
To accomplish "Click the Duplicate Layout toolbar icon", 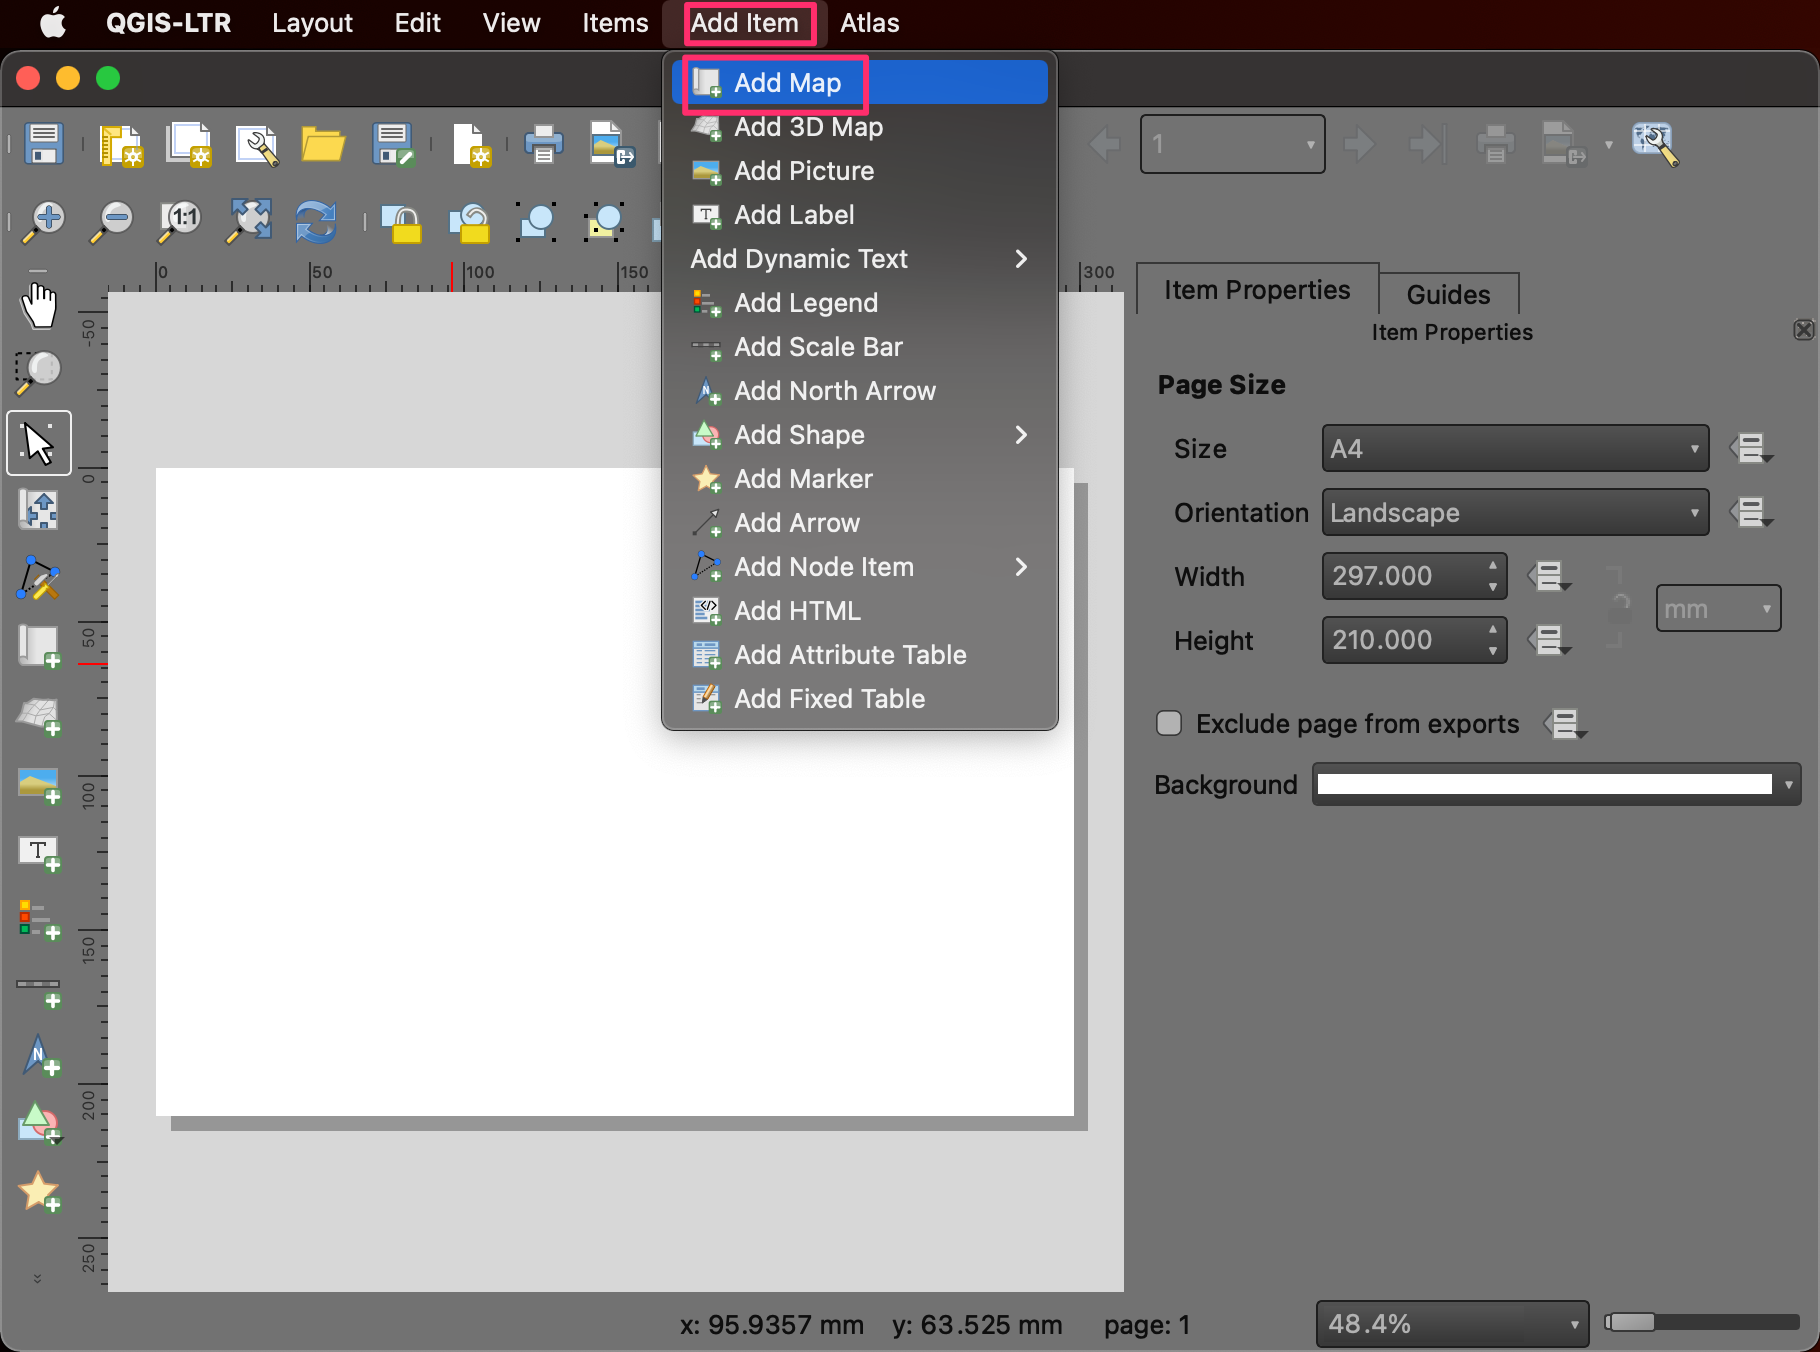I will coord(189,144).
